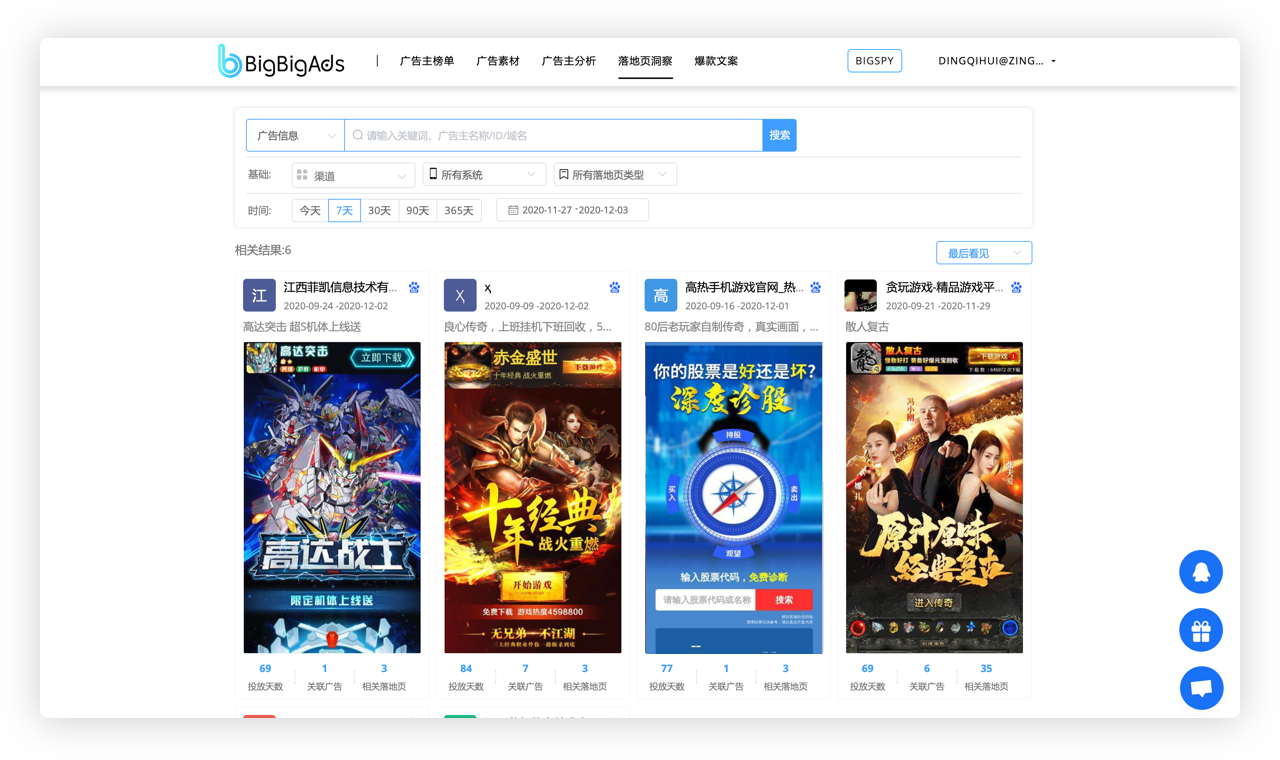This screenshot has width=1280, height=760.
Task: Go to 广告主分析 page
Action: click(x=569, y=61)
